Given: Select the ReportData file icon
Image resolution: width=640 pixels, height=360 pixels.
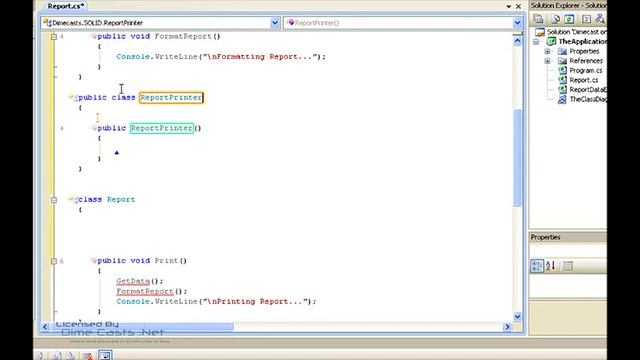Looking at the screenshot, I should [562, 89].
